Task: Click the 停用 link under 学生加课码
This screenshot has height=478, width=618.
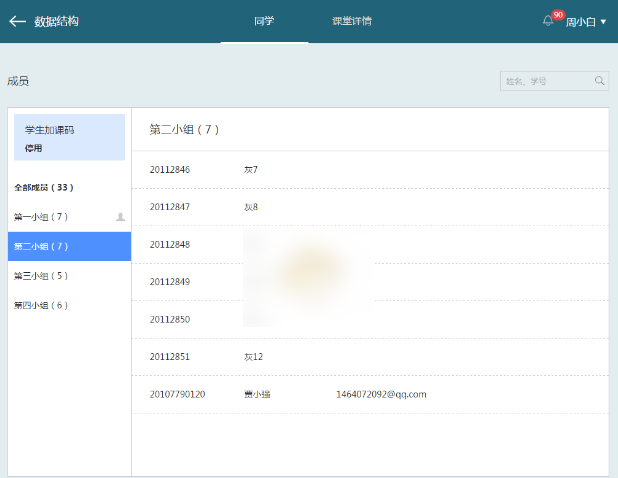Action: click(34, 148)
